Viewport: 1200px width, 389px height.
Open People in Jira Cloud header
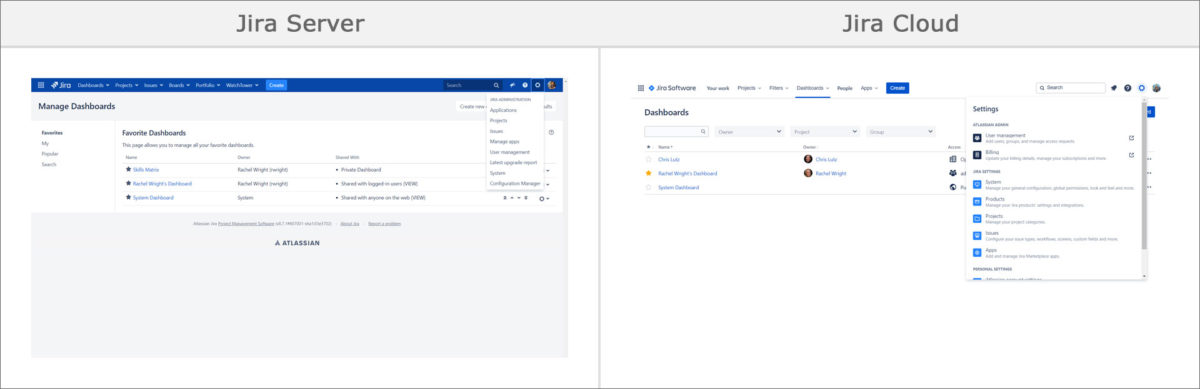(844, 88)
